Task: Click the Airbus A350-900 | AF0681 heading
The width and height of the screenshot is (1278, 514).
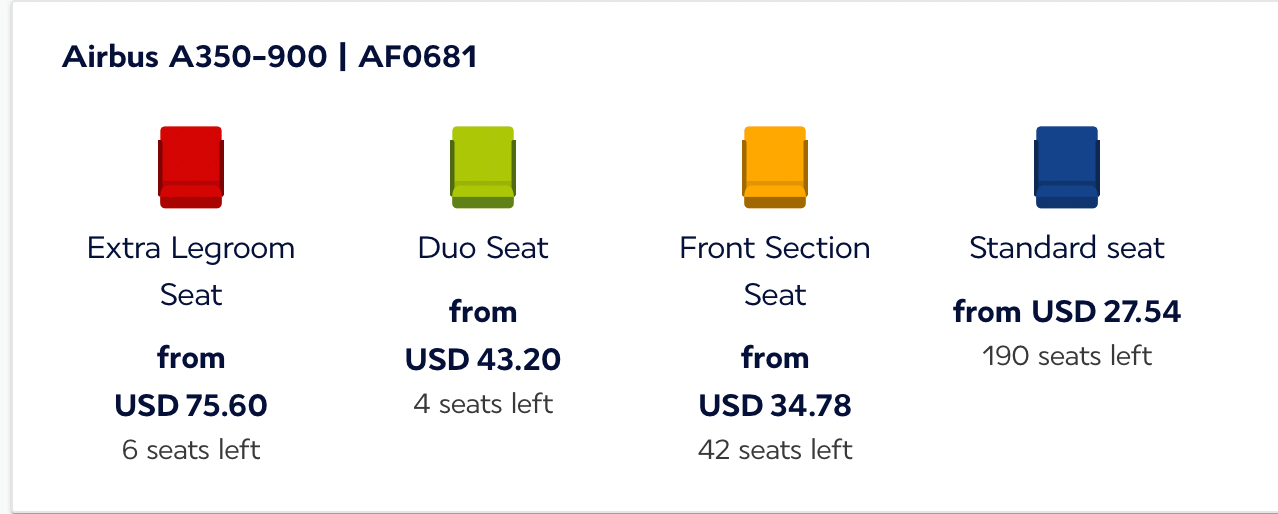Action: pyautogui.click(x=270, y=57)
